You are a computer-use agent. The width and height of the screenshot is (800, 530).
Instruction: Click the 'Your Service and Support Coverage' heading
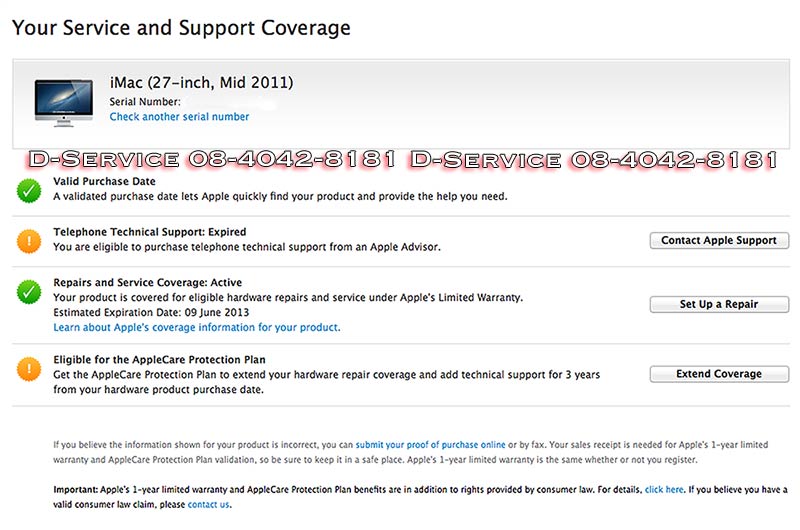(x=181, y=28)
